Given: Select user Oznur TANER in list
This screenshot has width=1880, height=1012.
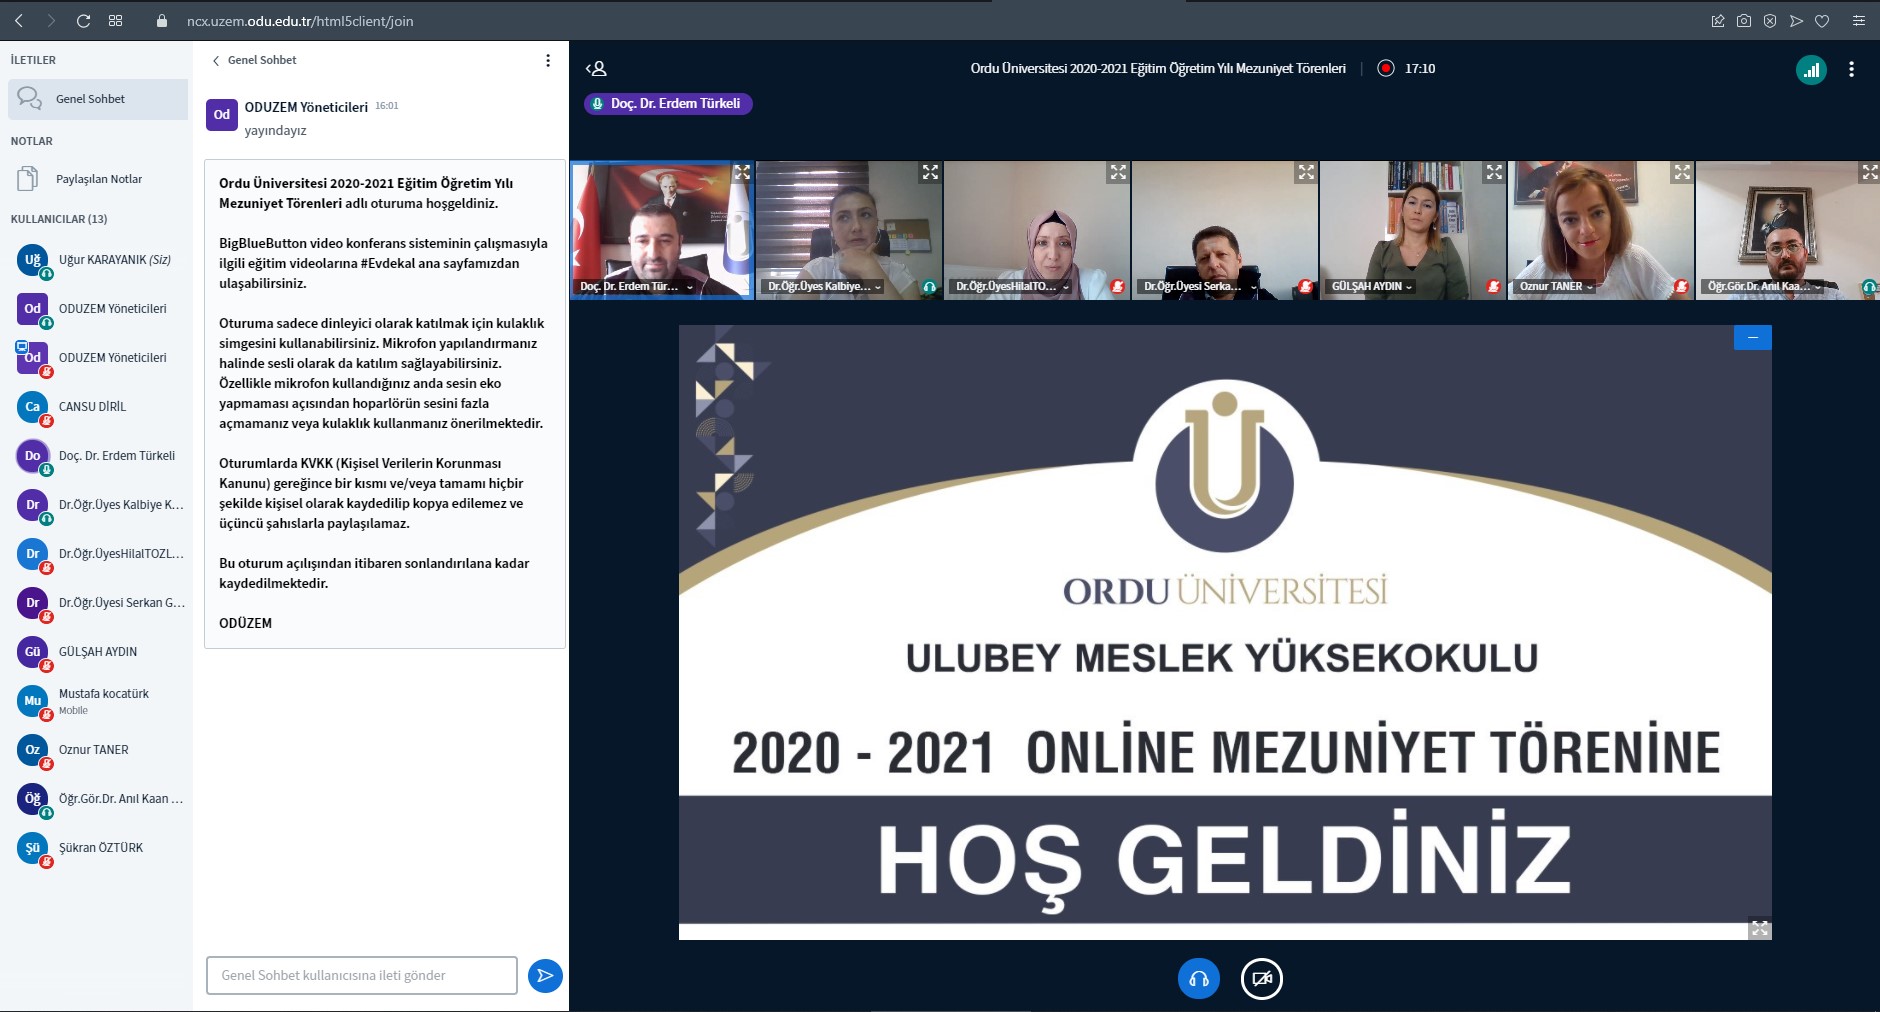Looking at the screenshot, I should 98,750.
